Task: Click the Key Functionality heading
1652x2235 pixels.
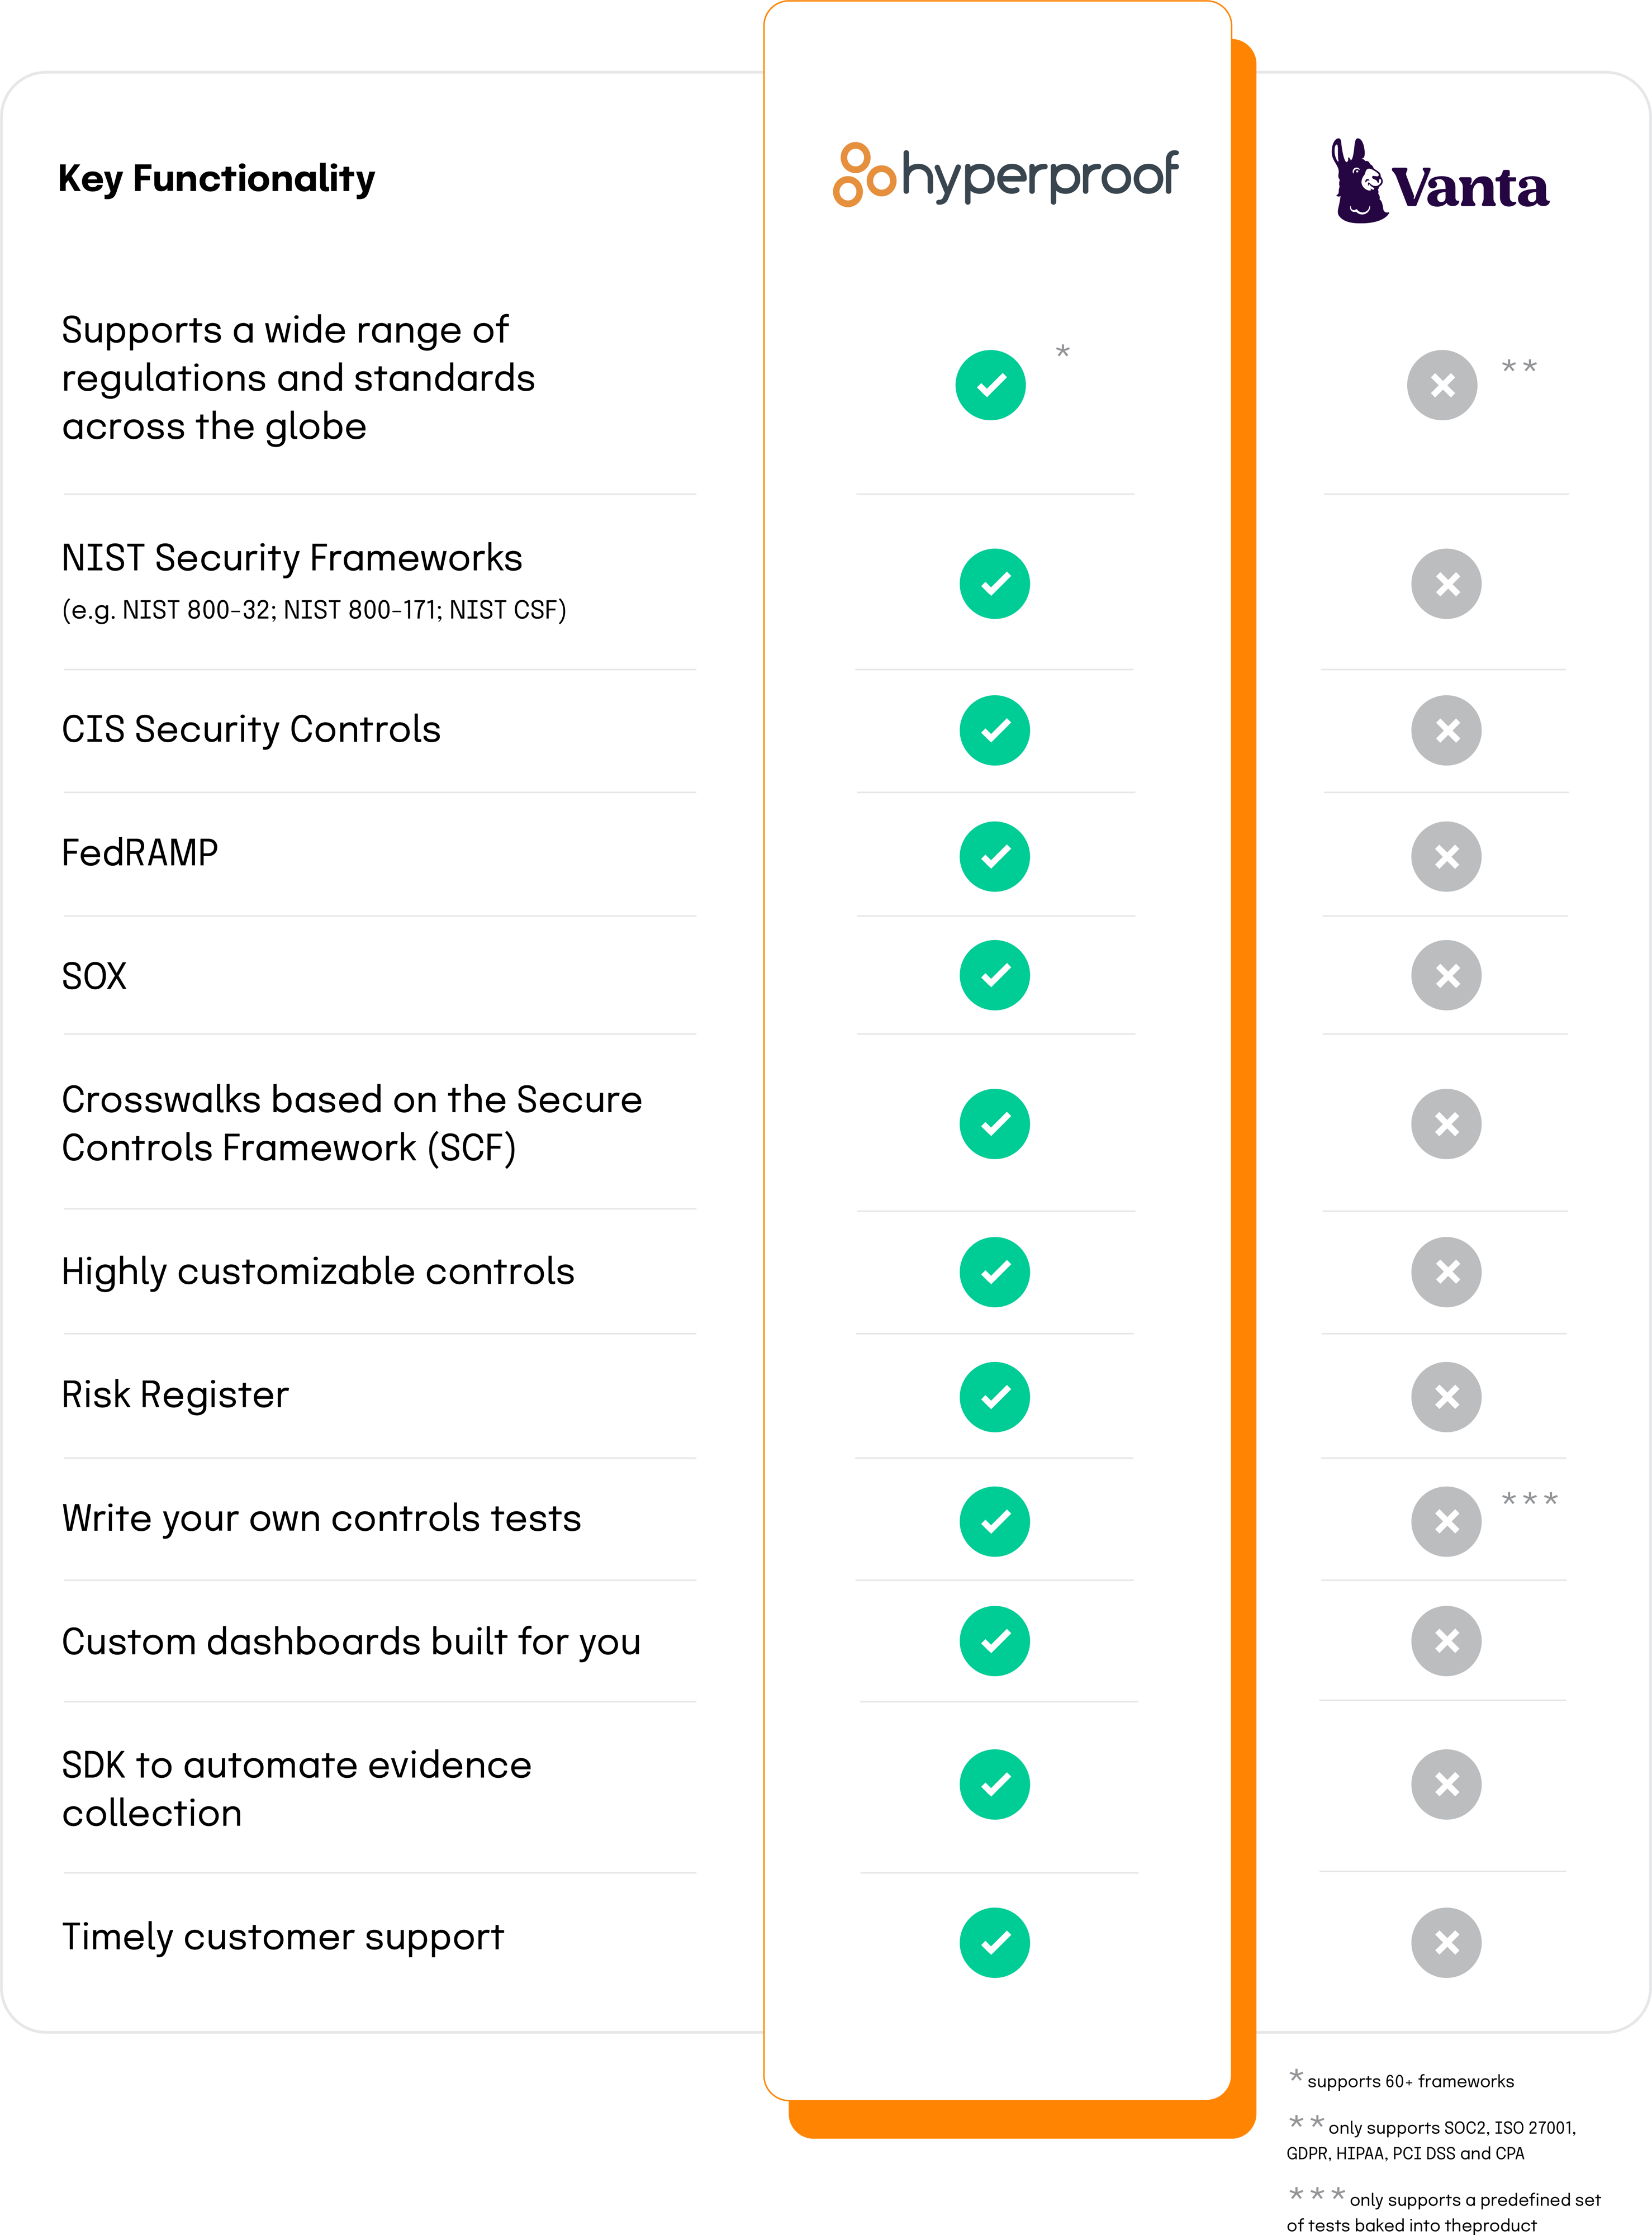Action: pyautogui.click(x=217, y=179)
